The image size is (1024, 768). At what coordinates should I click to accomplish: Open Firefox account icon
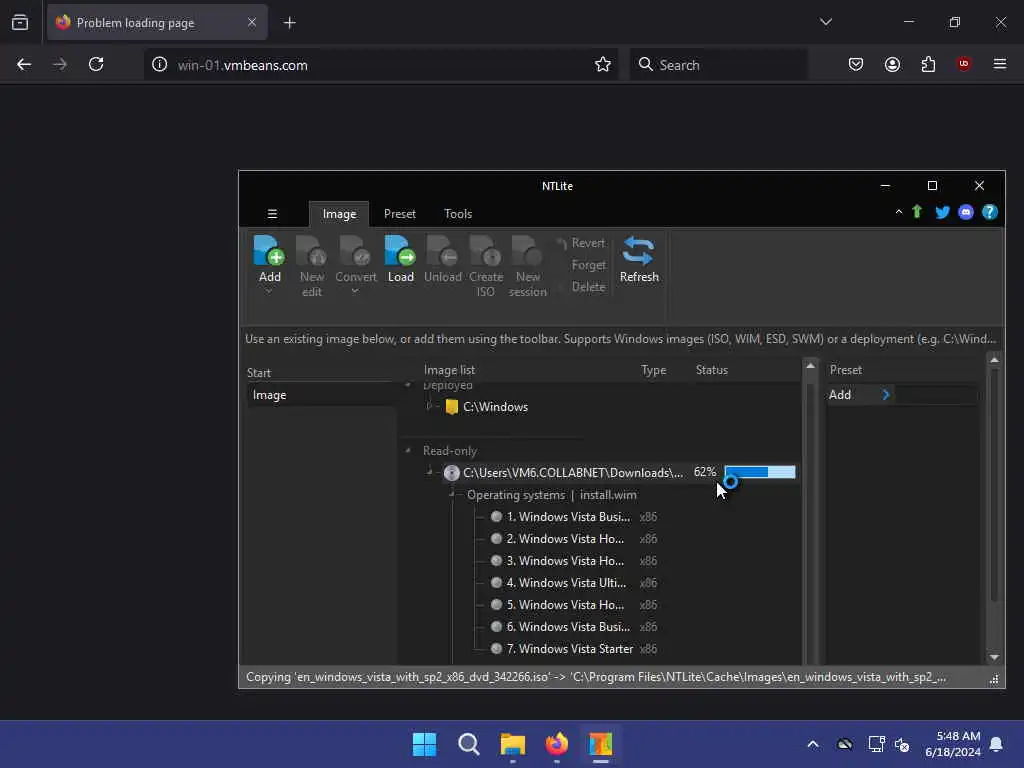coord(892,64)
